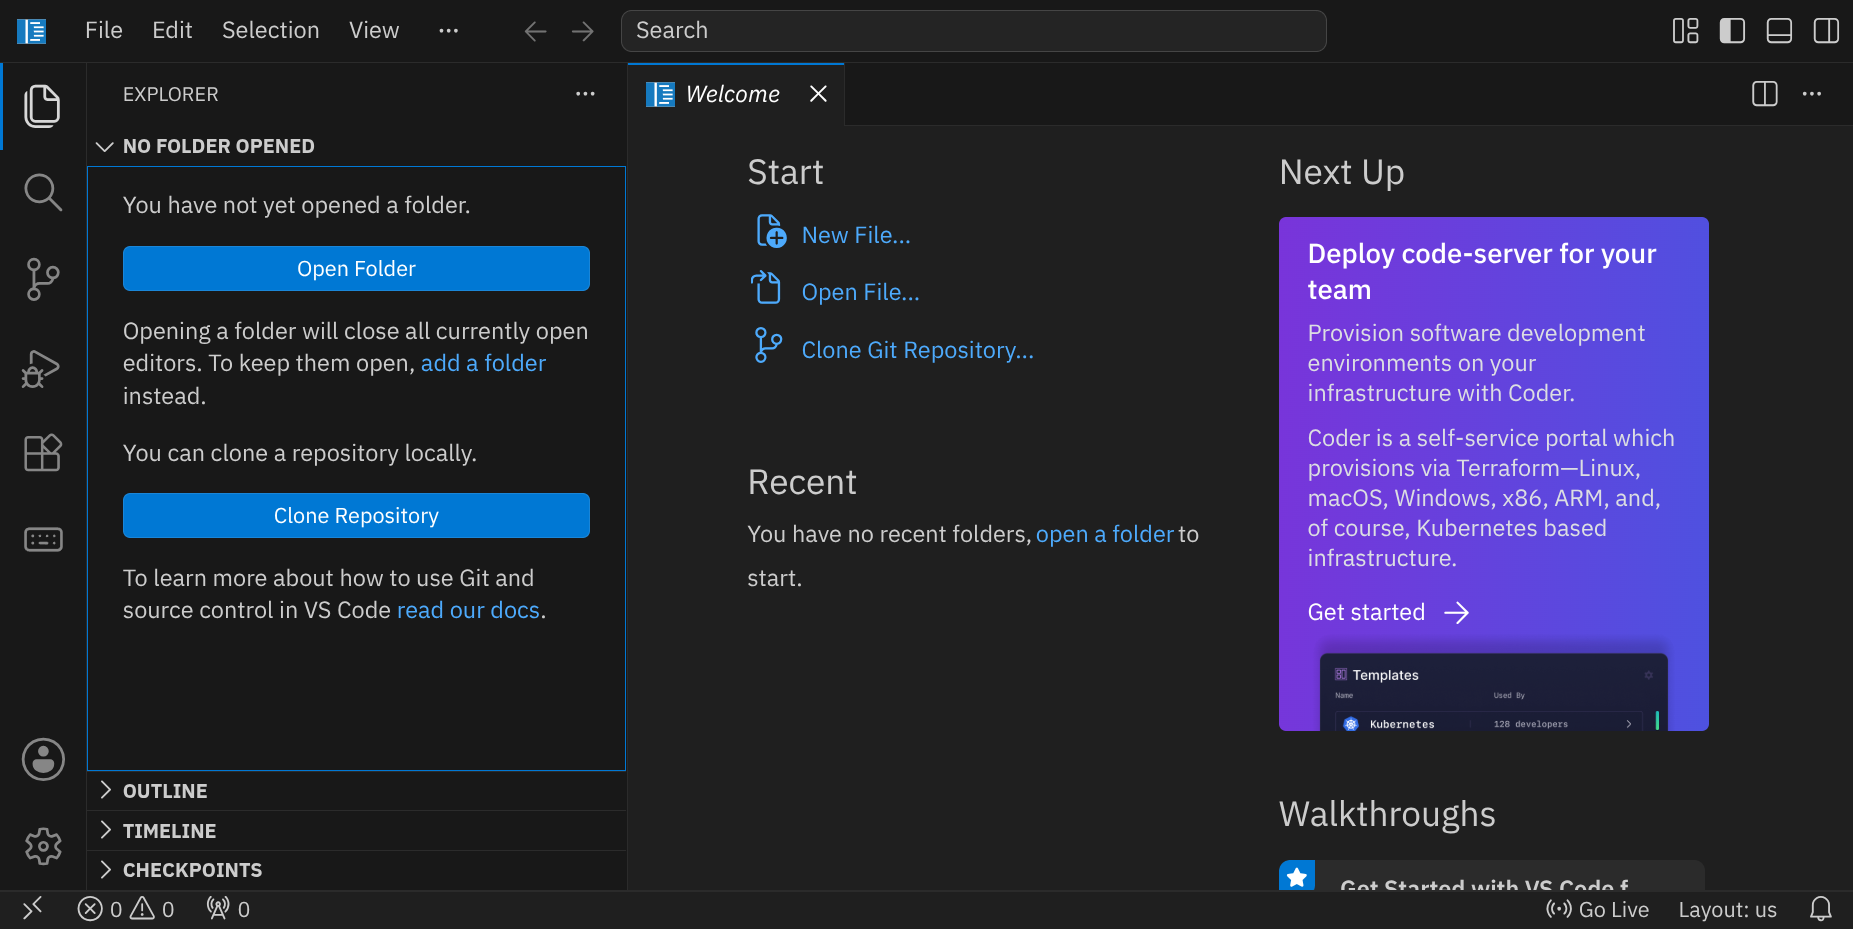Select the Welcome tab
Screen dimensions: 1853x929
[736, 94]
